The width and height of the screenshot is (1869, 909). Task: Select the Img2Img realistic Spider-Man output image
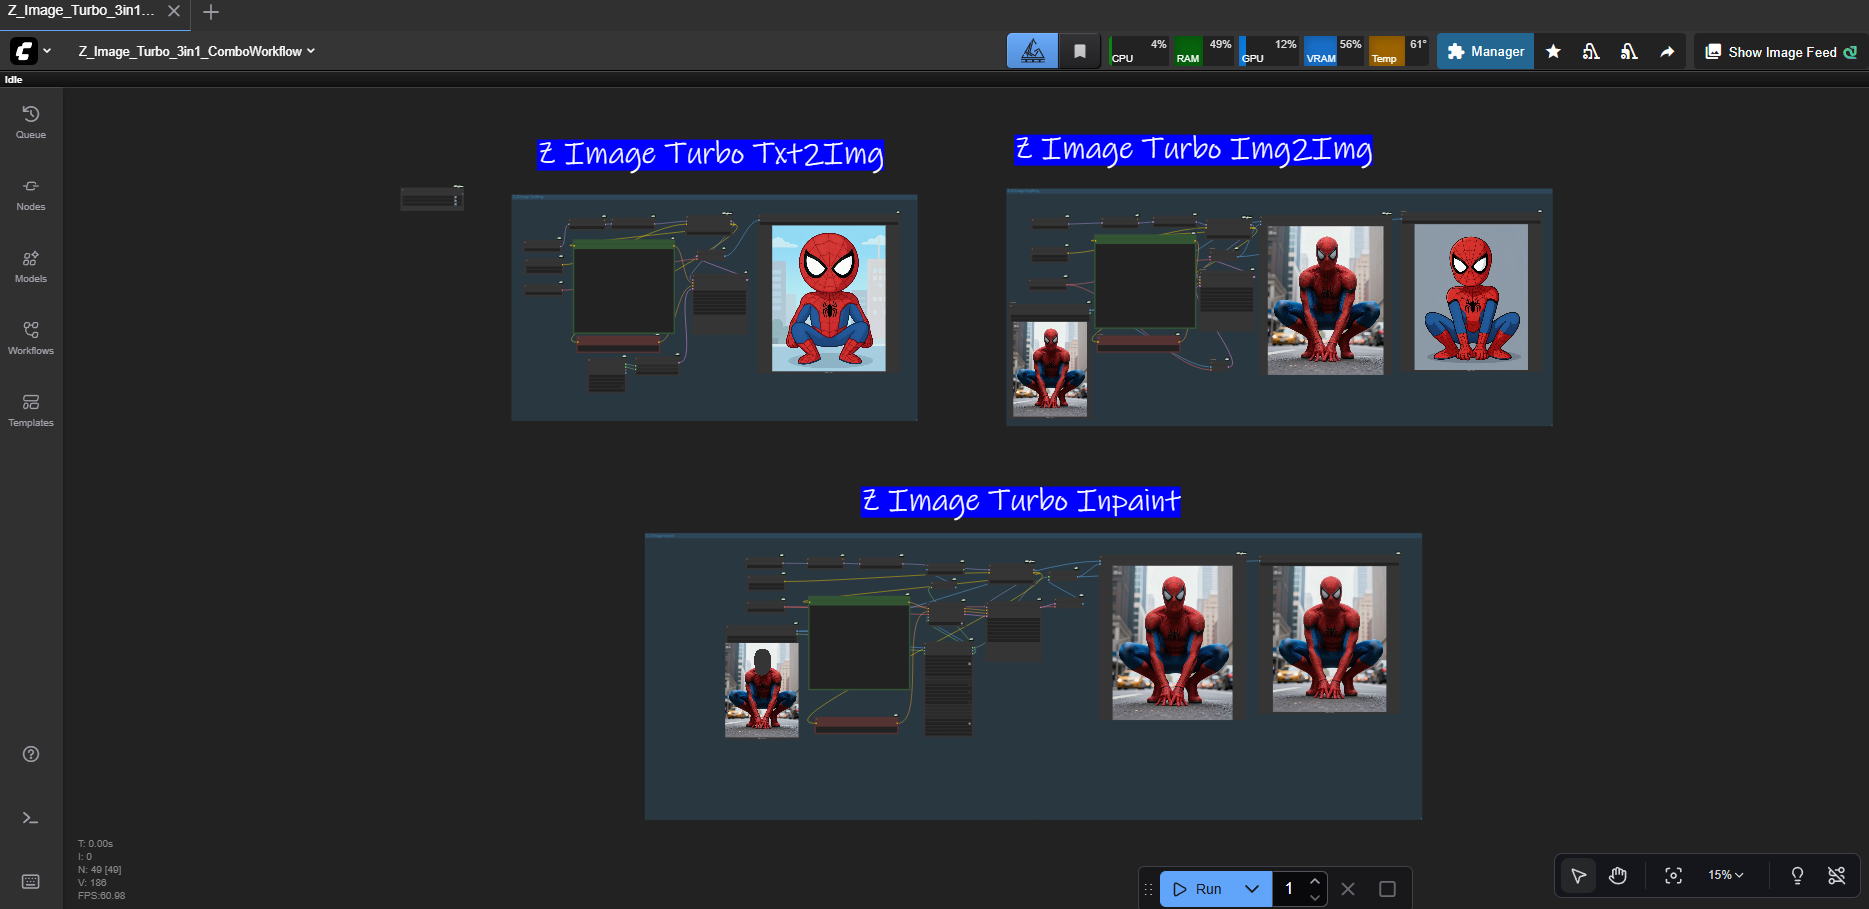pyautogui.click(x=1326, y=300)
